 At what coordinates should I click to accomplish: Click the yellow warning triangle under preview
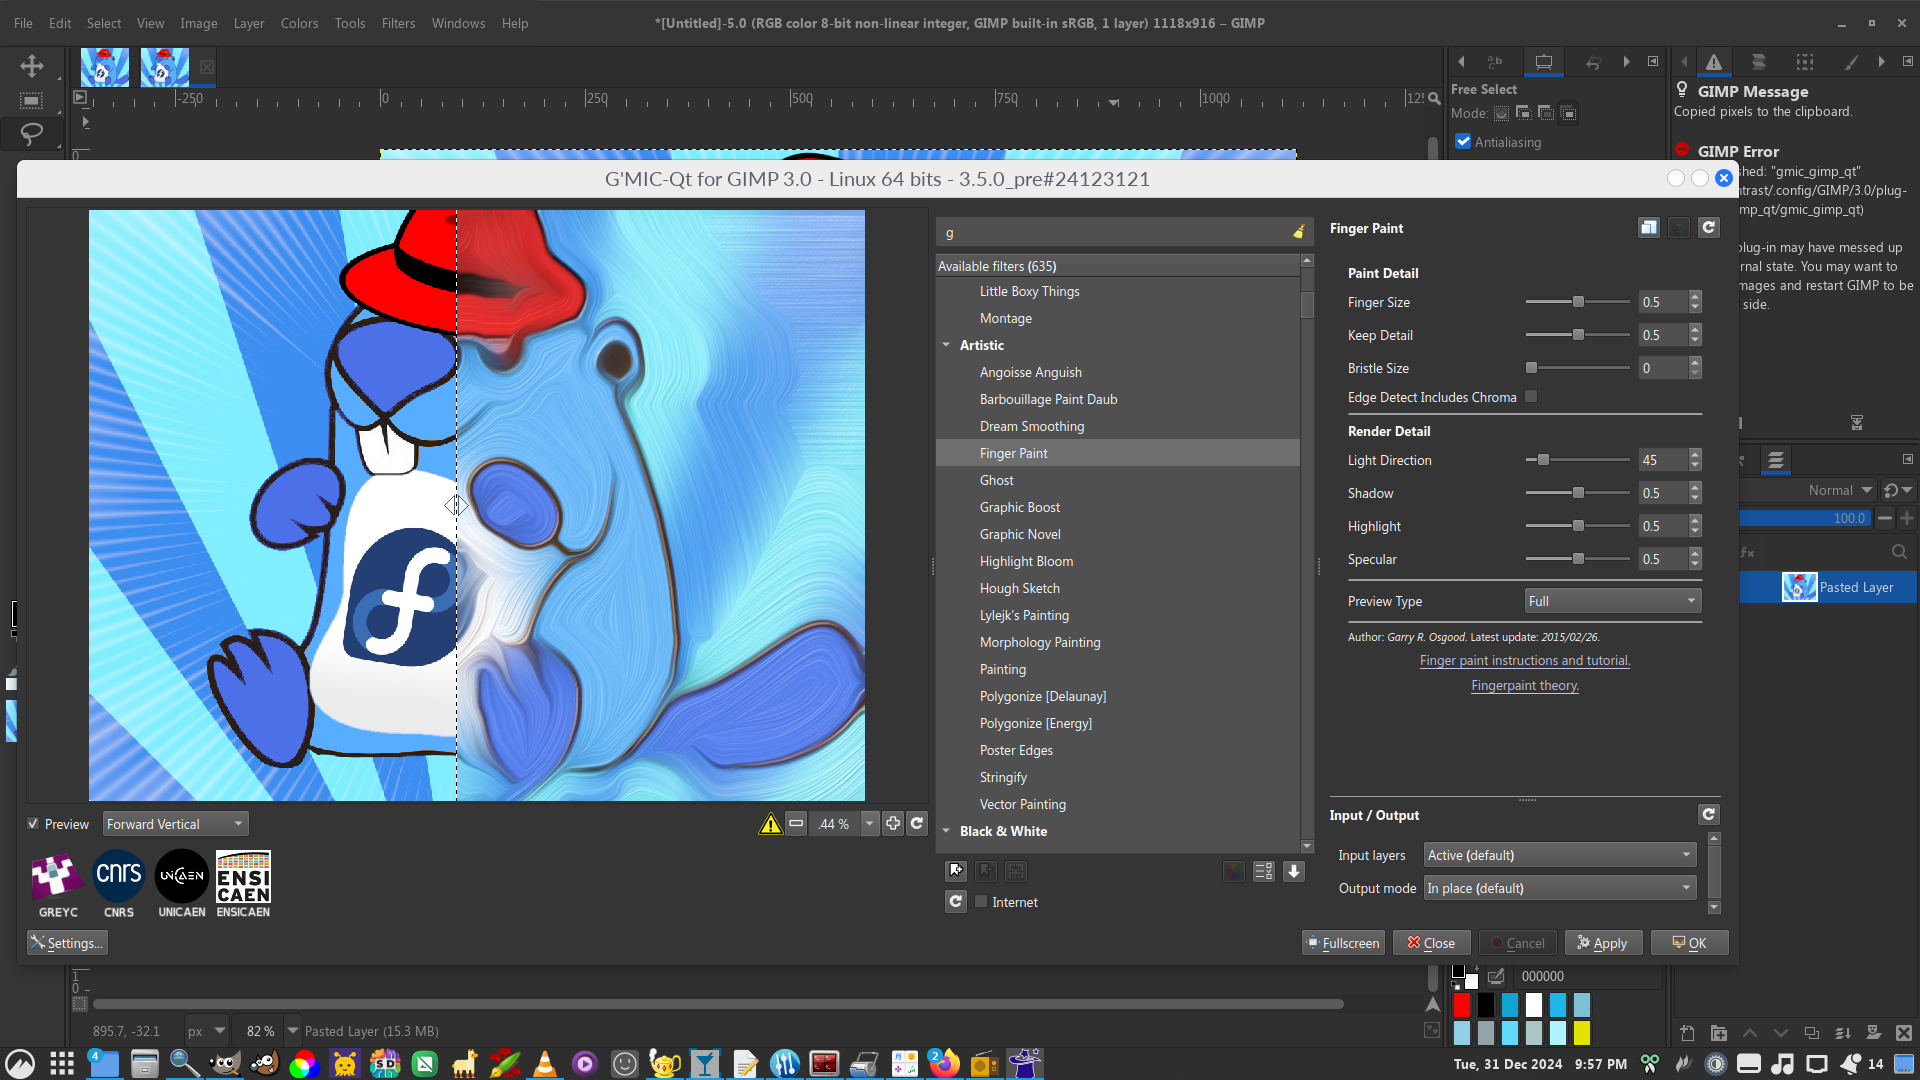click(x=770, y=824)
